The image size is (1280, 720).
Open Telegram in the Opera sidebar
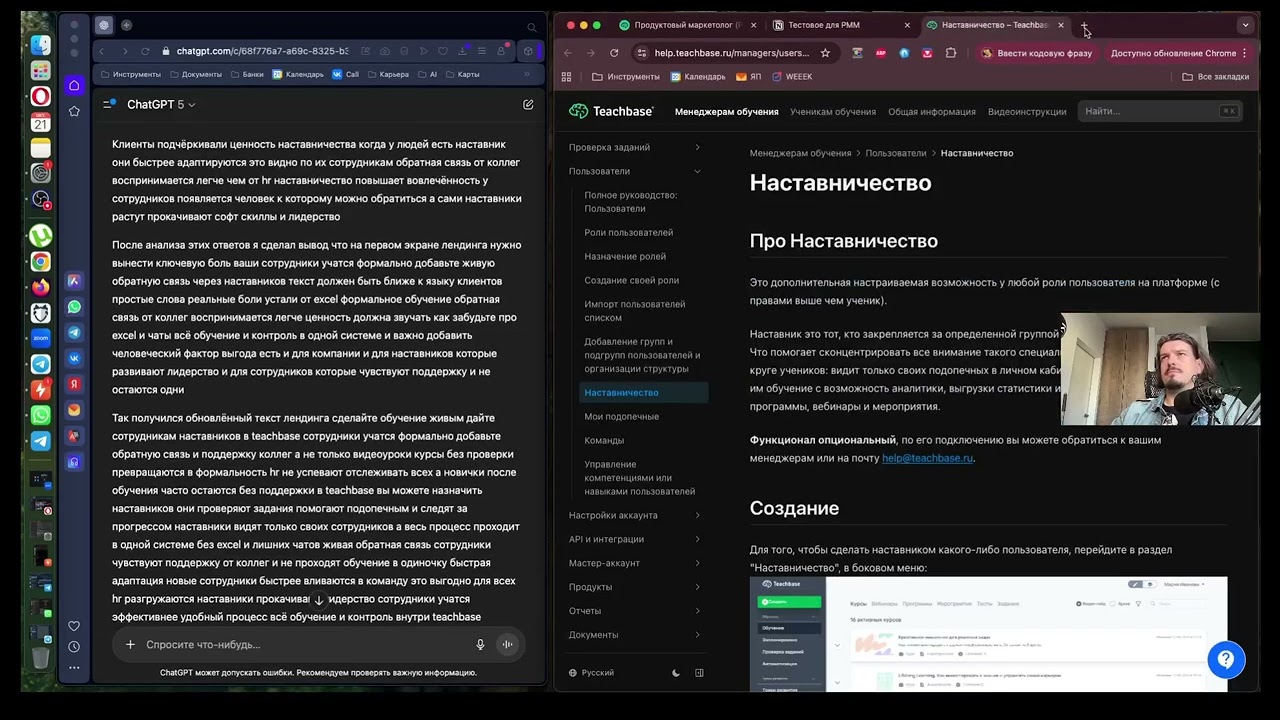(74, 333)
